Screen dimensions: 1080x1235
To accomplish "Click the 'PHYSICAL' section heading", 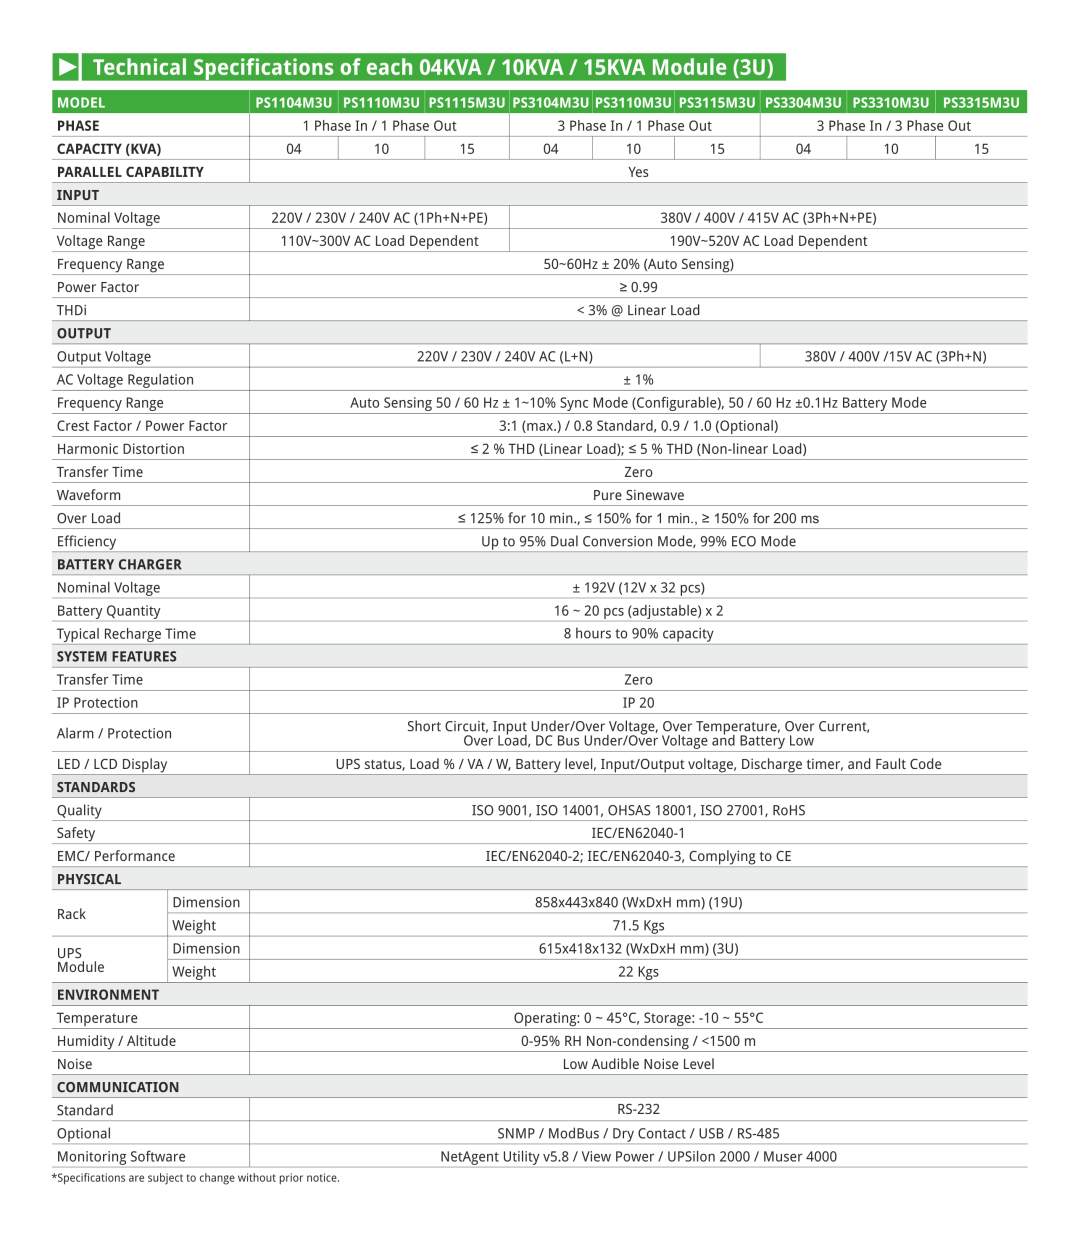I will (89, 879).
